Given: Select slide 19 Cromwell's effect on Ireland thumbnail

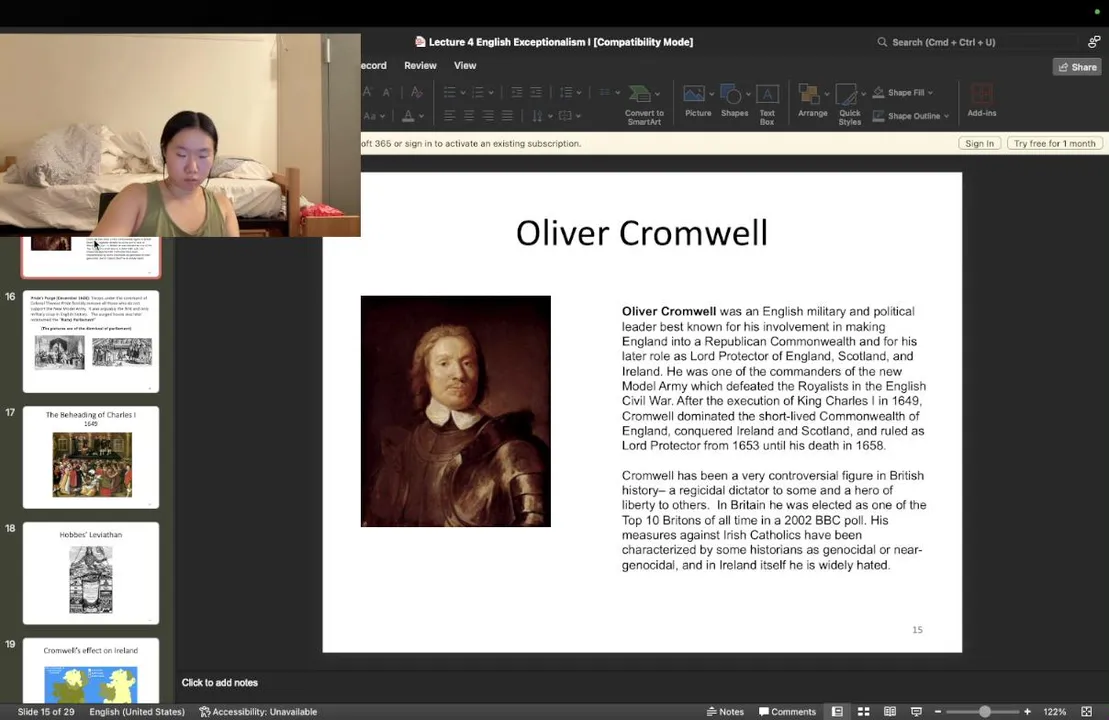Looking at the screenshot, I should pos(91,670).
